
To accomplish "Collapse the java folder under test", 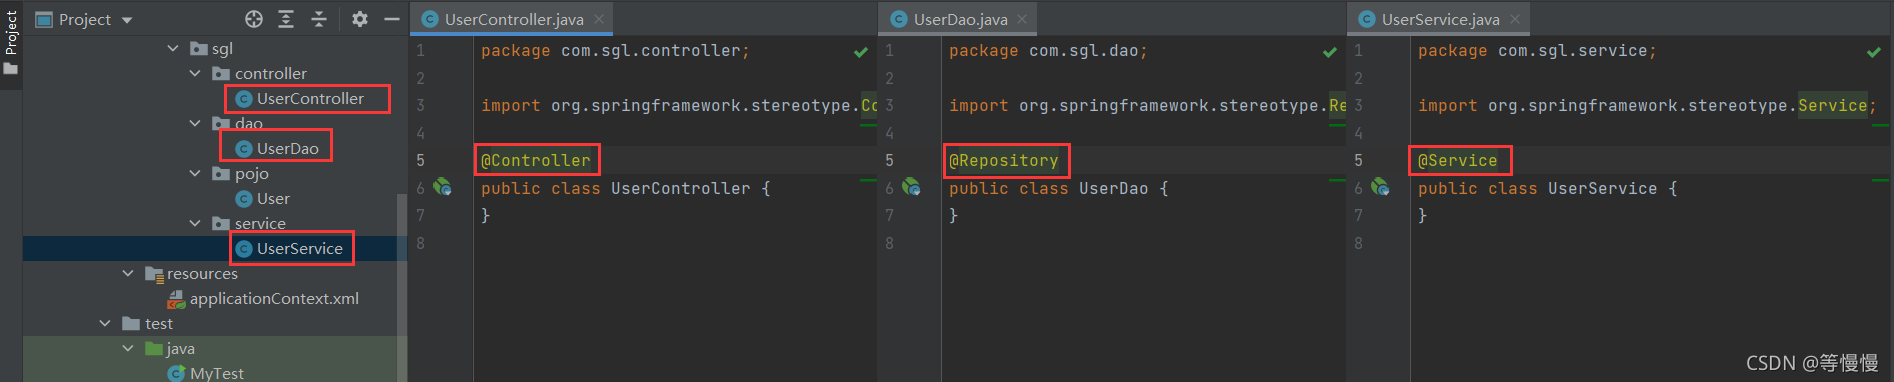I will pos(127,348).
